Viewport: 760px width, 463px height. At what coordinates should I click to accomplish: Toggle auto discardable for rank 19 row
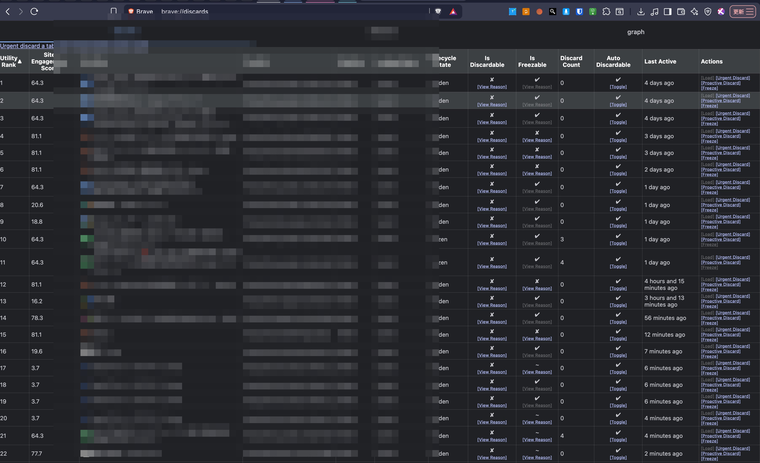[618, 405]
